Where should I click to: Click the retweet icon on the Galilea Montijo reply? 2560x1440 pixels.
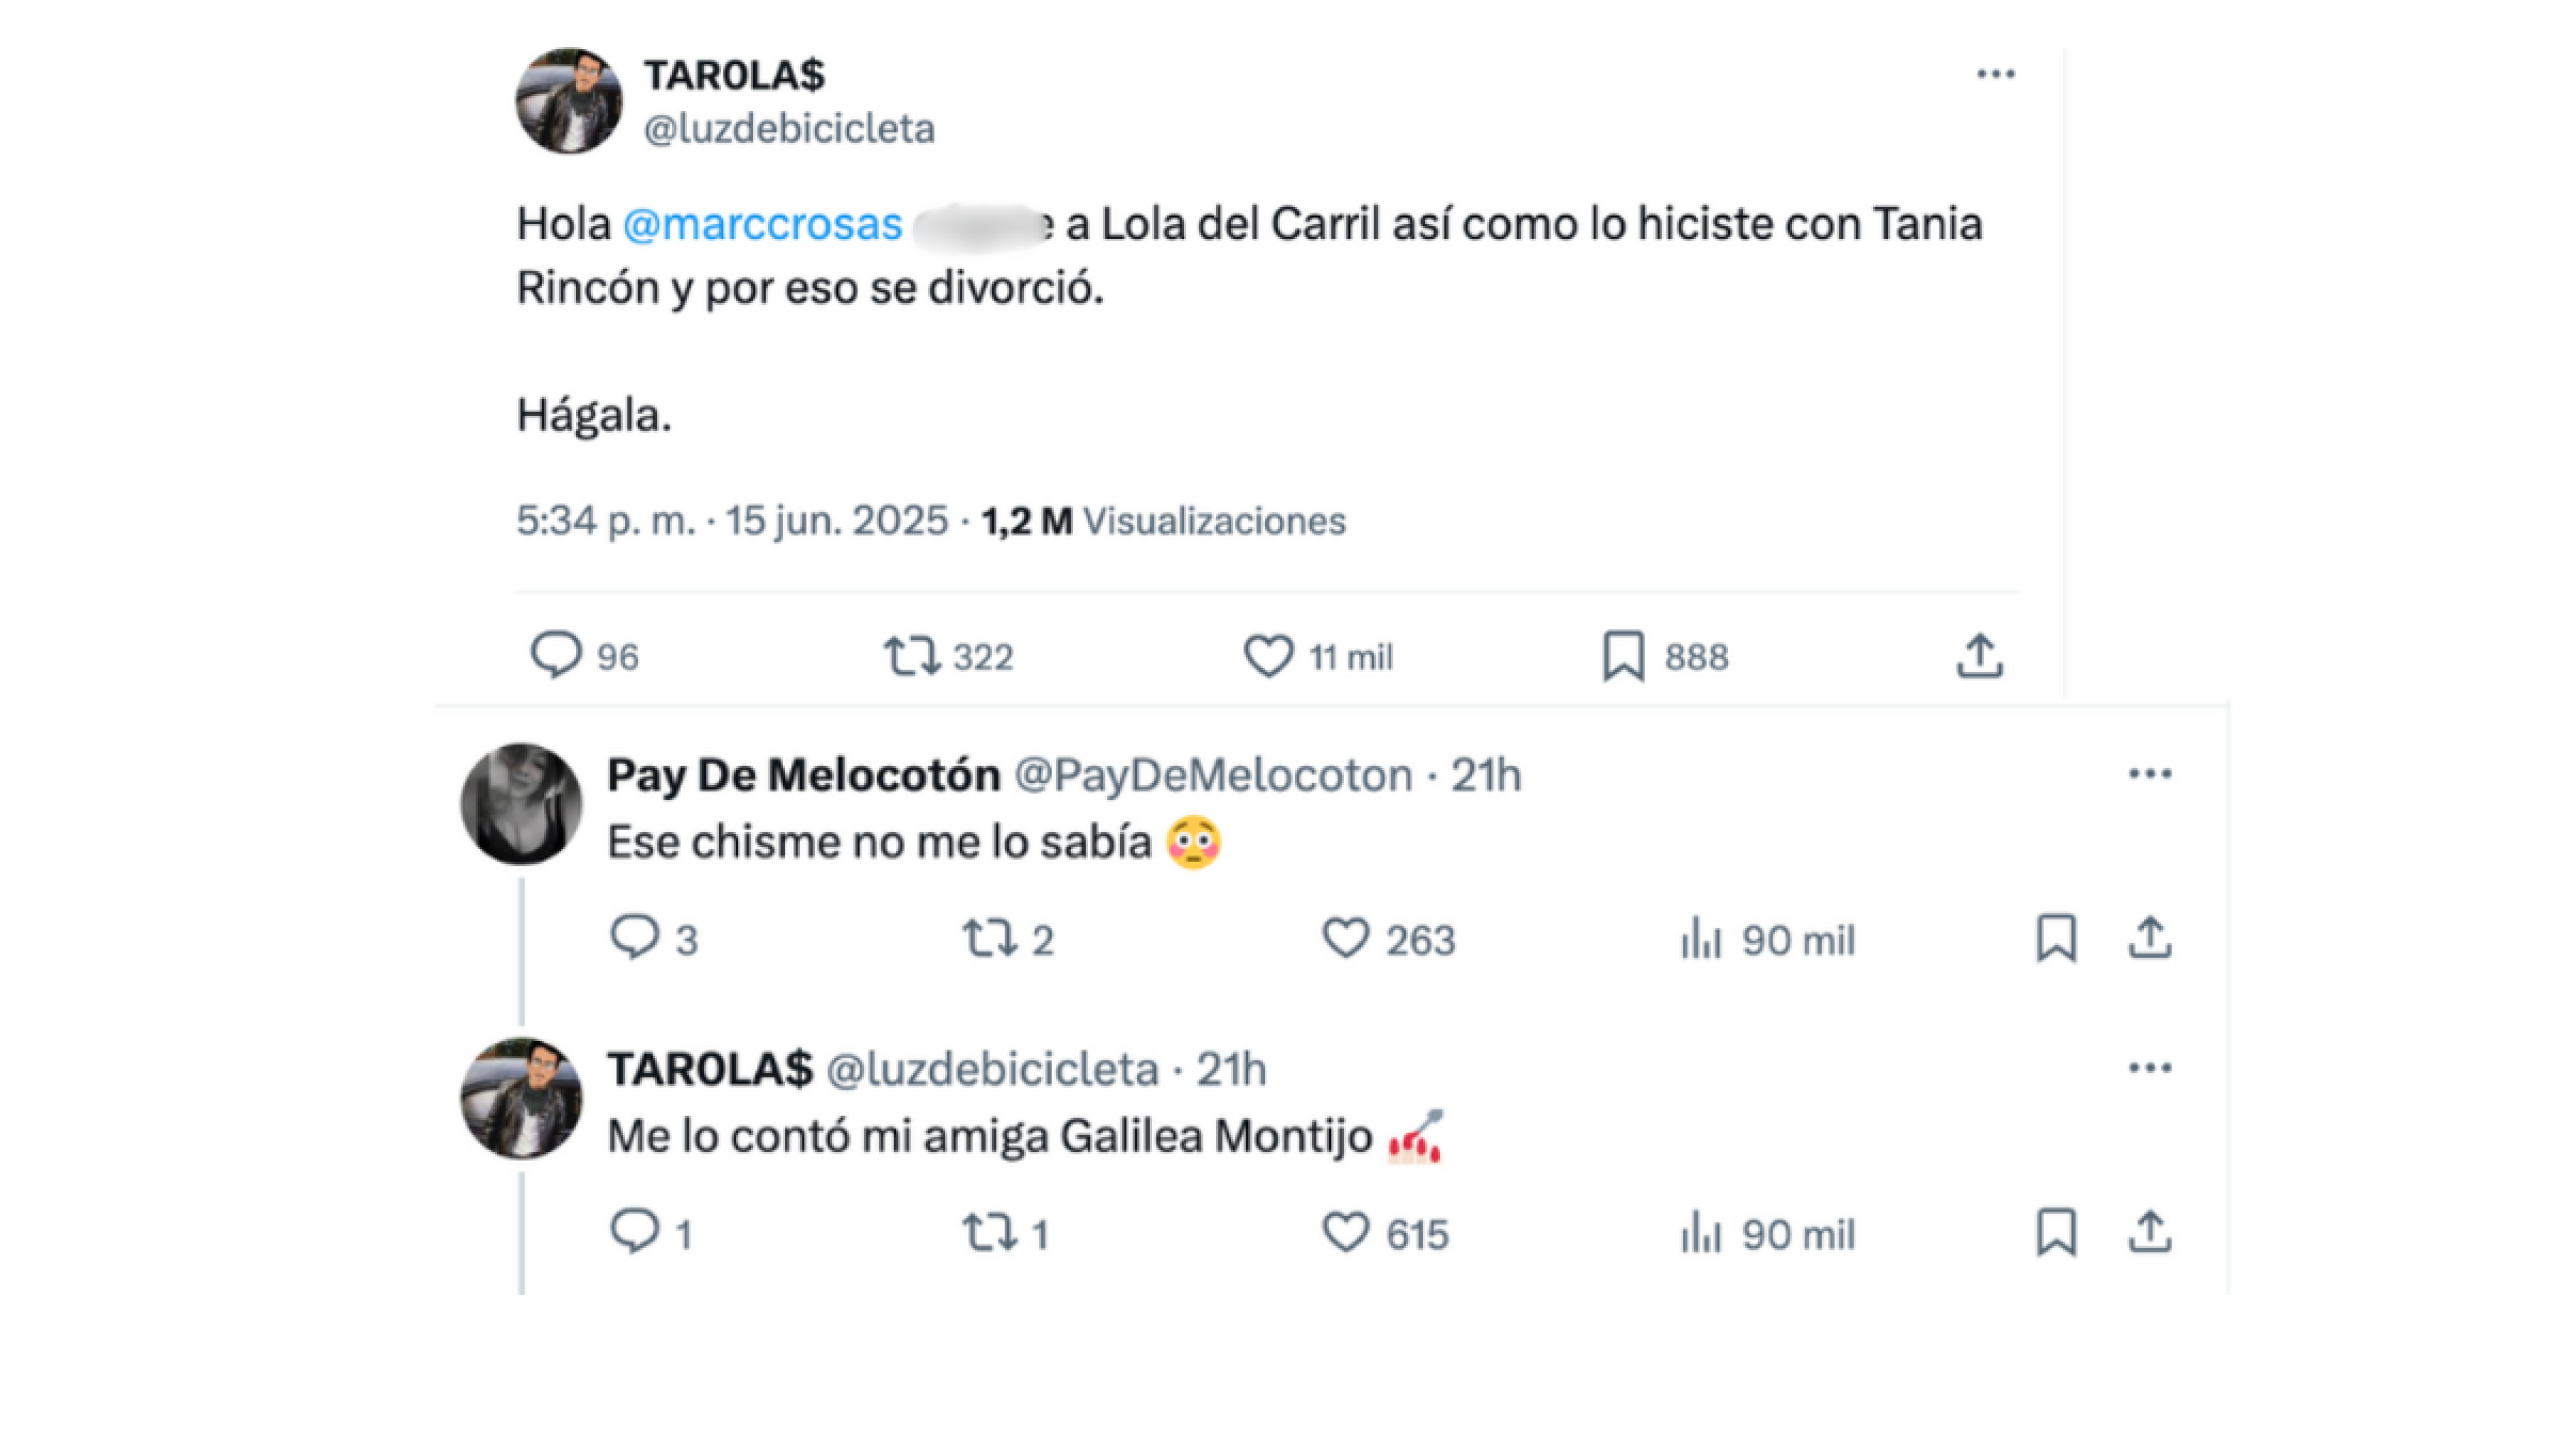(x=990, y=1235)
